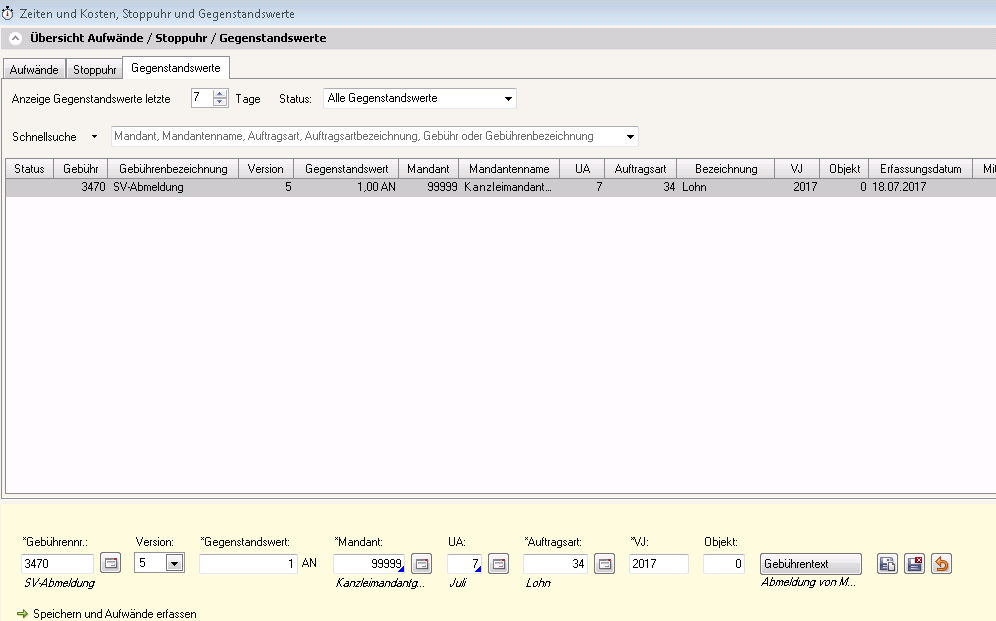Sort by the Bezeichnung column header
Screen dimensions: 996x621
pyautogui.click(x=726, y=169)
